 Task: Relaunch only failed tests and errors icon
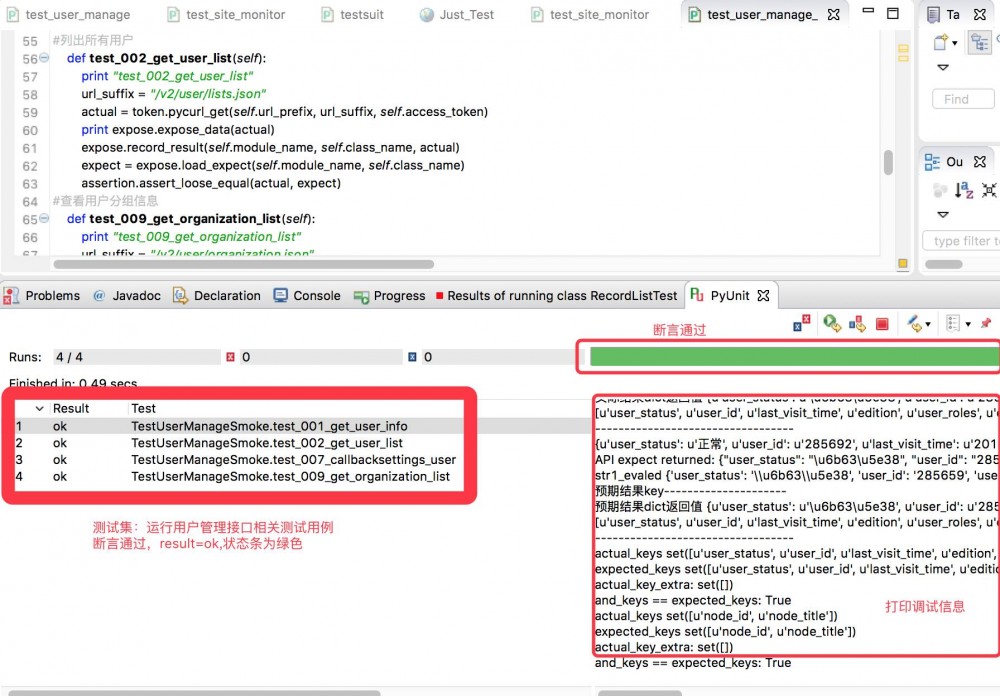click(857, 323)
